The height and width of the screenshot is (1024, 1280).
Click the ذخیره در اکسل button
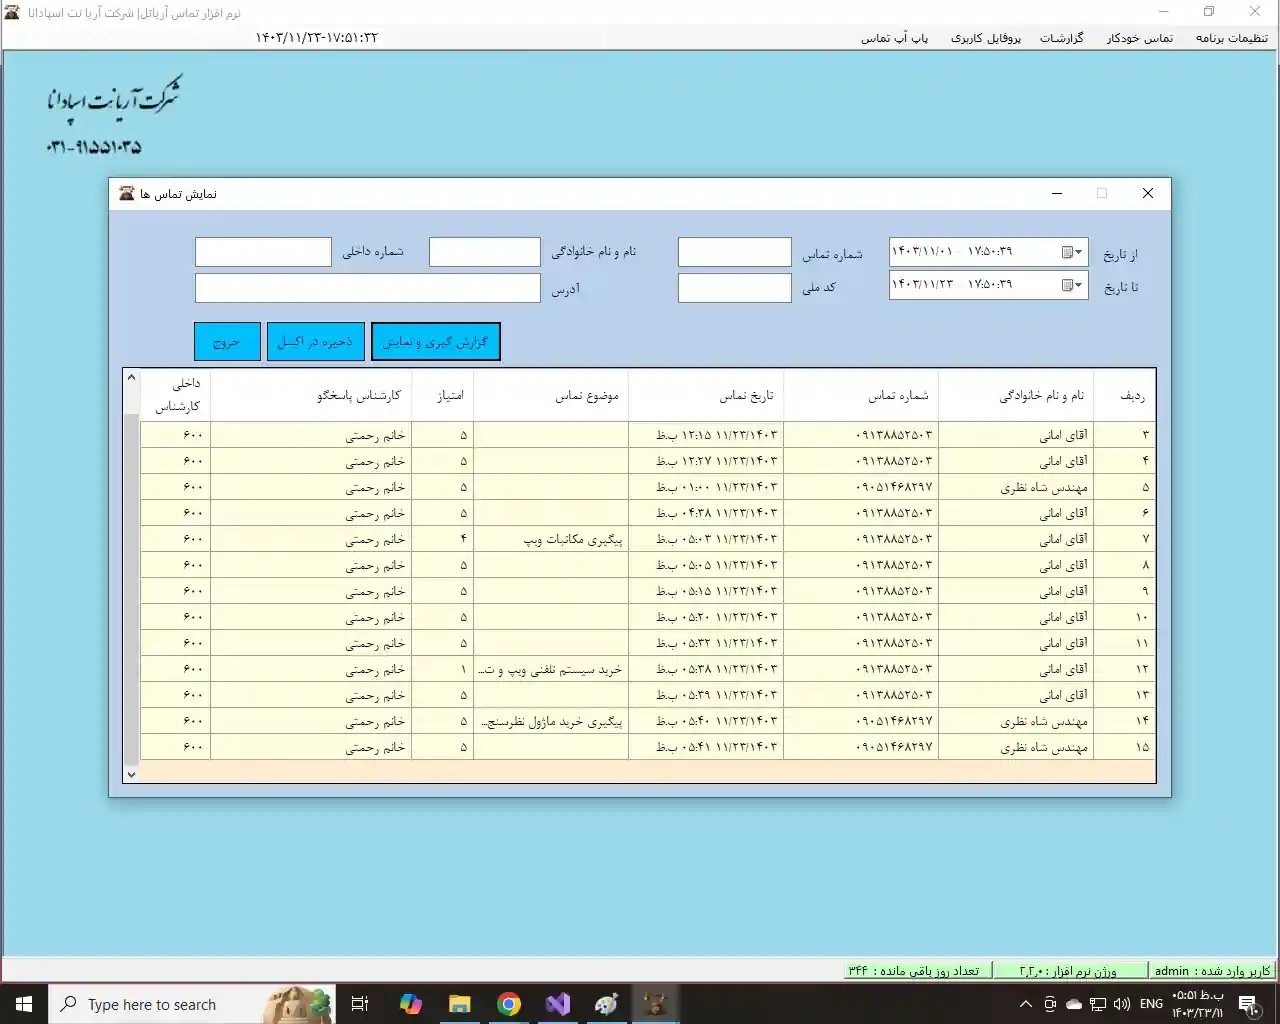click(x=315, y=342)
